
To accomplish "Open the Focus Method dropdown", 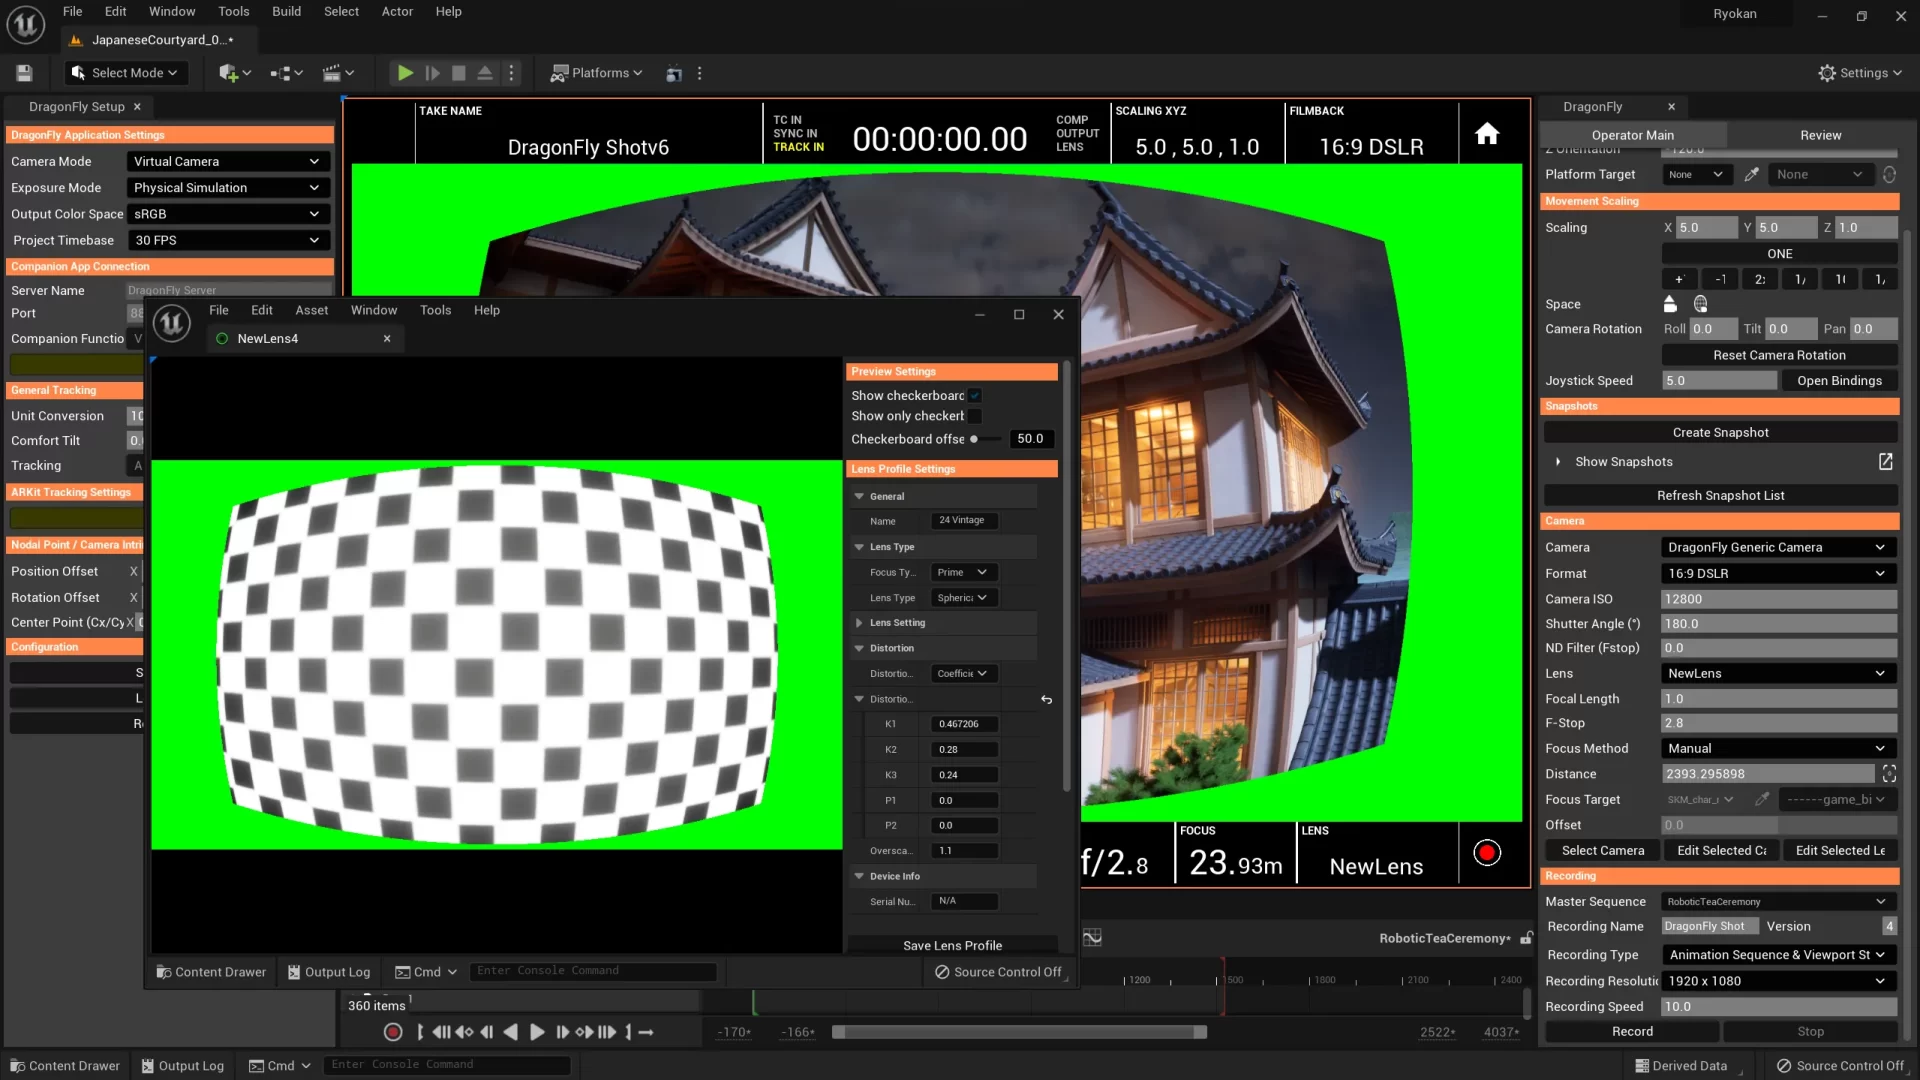I will point(1778,748).
